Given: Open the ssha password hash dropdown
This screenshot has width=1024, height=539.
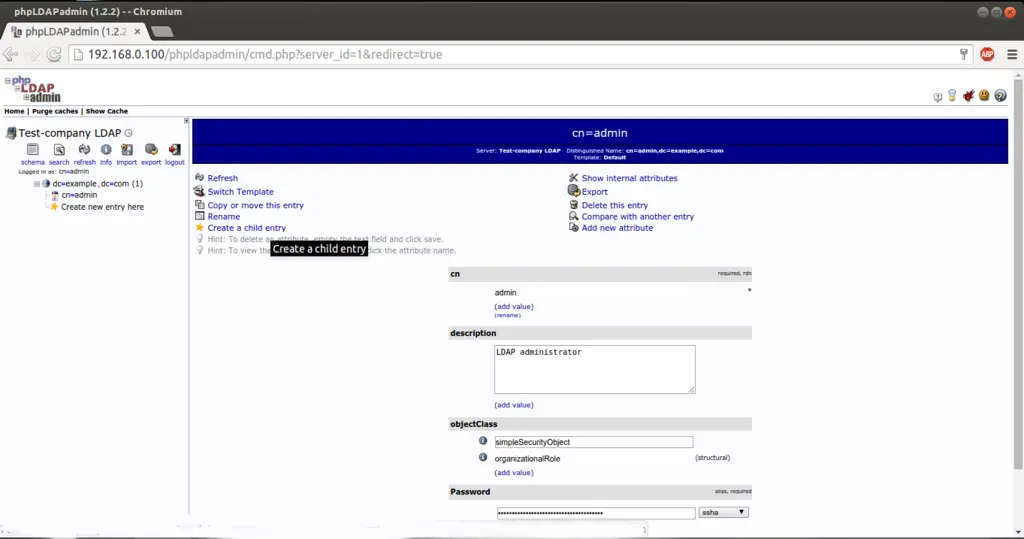Looking at the screenshot, I should (x=724, y=512).
